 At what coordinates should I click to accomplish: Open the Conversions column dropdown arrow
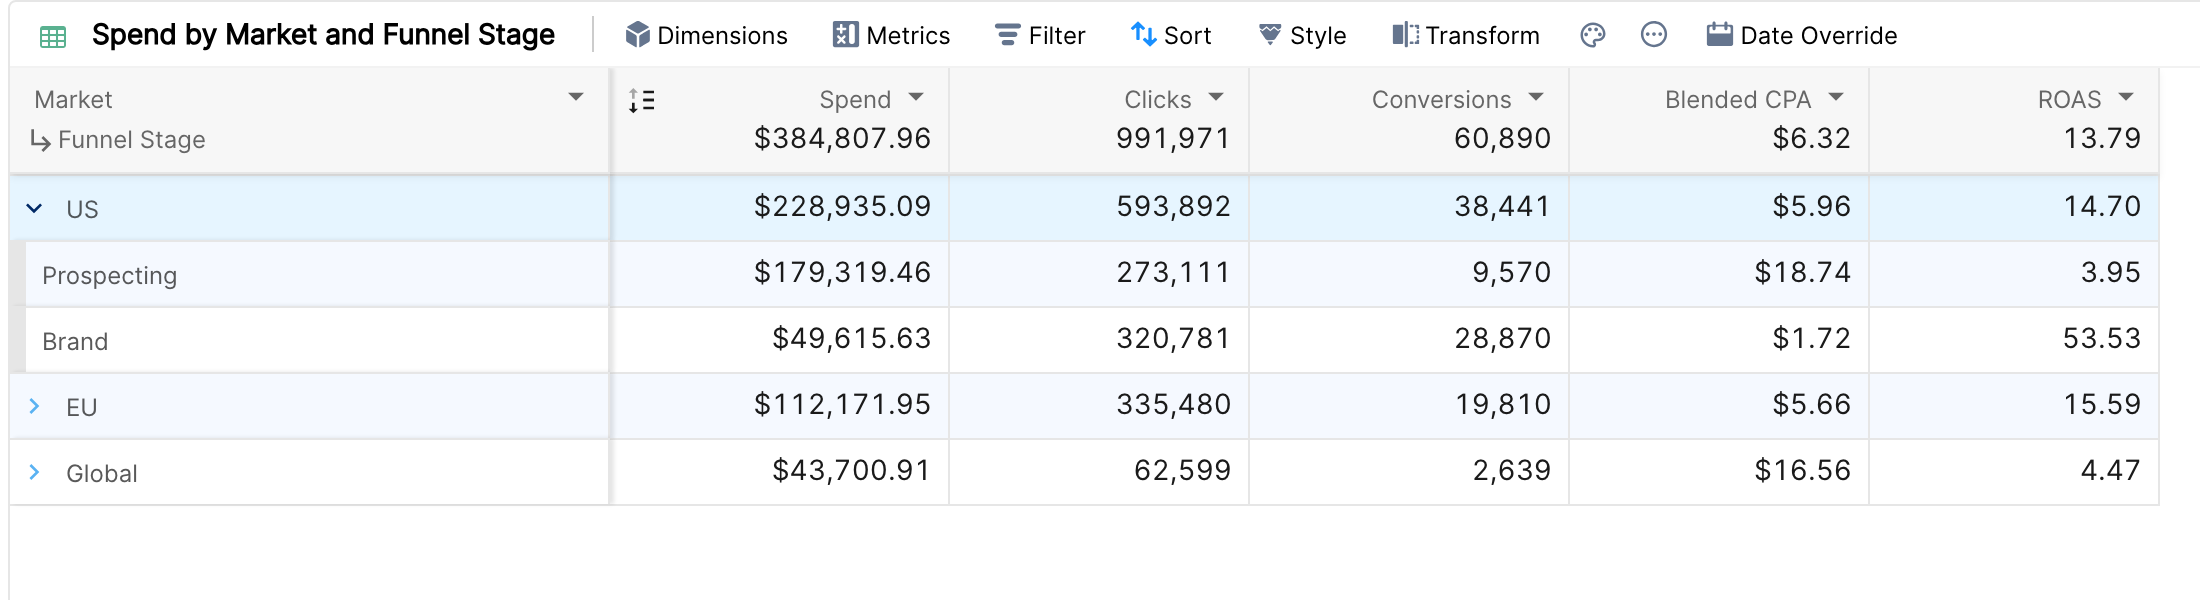(x=1536, y=97)
